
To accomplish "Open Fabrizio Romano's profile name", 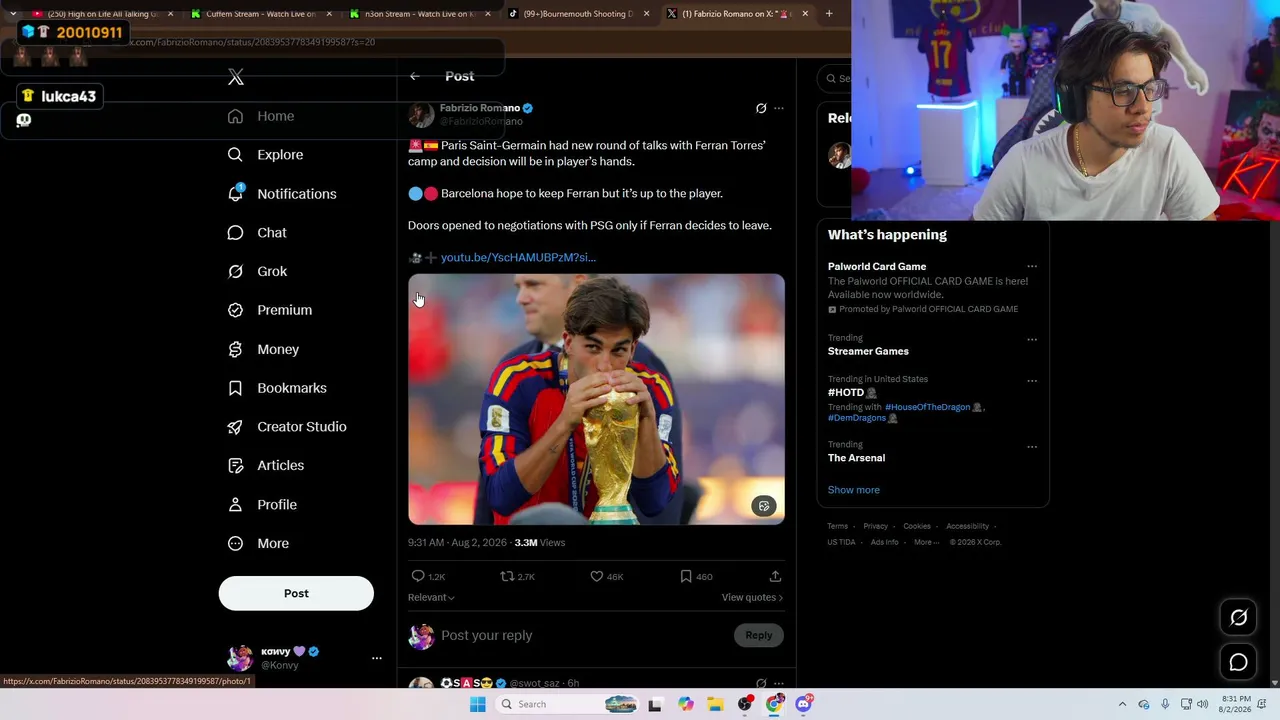I will [480, 108].
